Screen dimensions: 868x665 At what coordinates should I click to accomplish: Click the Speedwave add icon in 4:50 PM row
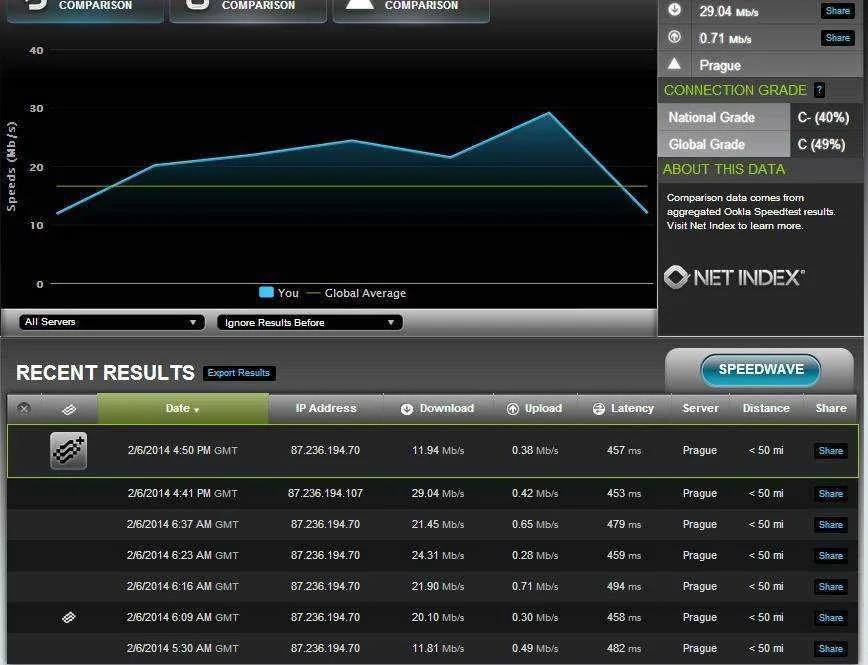point(69,451)
